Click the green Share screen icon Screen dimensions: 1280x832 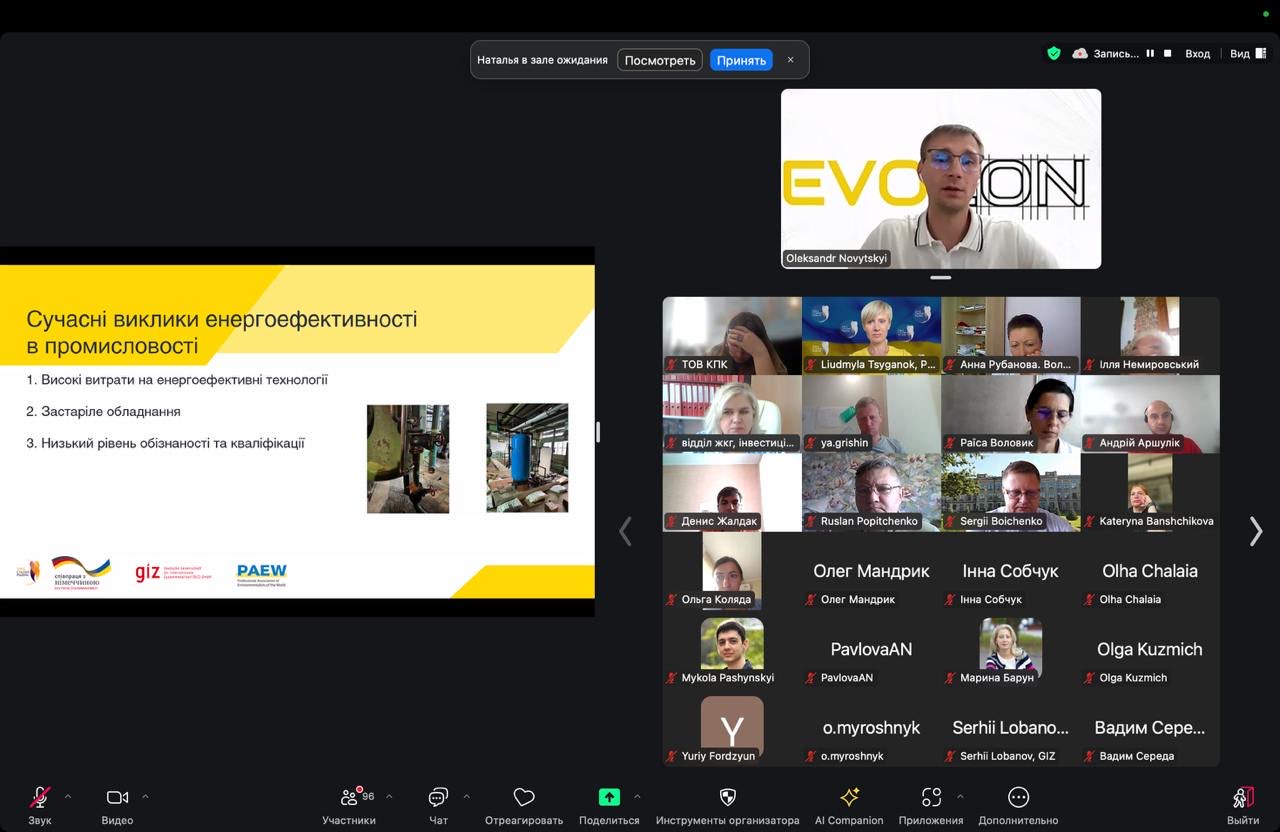[609, 798]
